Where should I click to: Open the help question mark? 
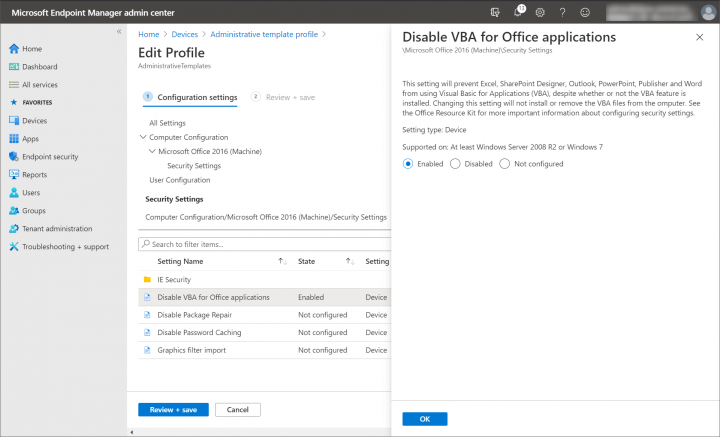click(x=562, y=12)
